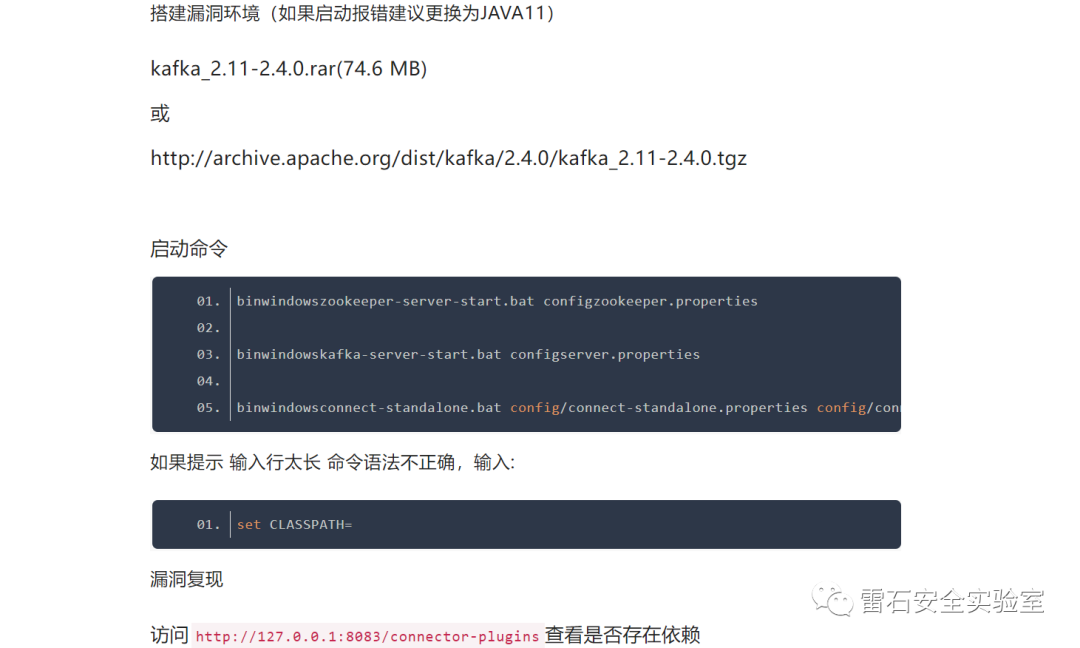The width and height of the screenshot is (1080, 648).
Task: Click the 漏洞复现 heading
Action: pos(187,579)
